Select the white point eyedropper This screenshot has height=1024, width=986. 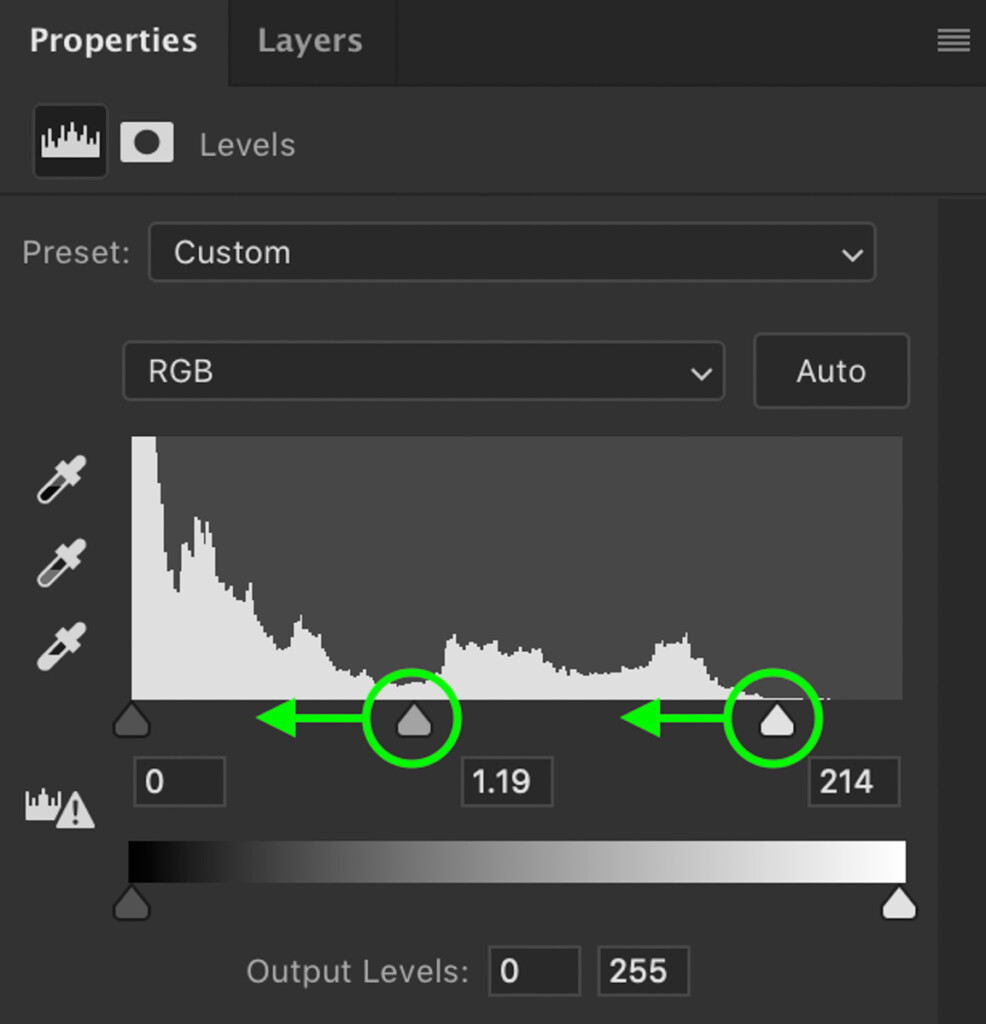(61, 647)
